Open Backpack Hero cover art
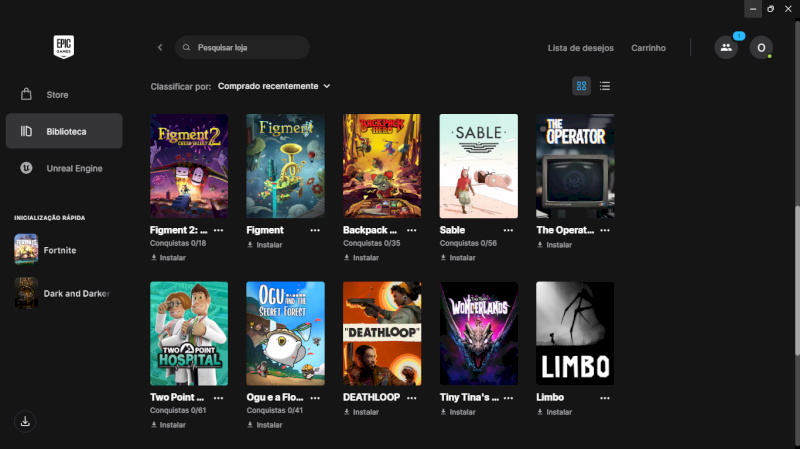Screen dimensions: 800x449 tap(382, 166)
